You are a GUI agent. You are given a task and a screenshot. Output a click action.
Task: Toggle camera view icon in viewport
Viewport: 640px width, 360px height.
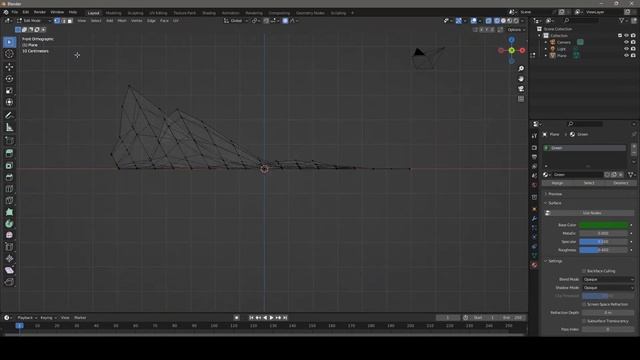click(521, 89)
